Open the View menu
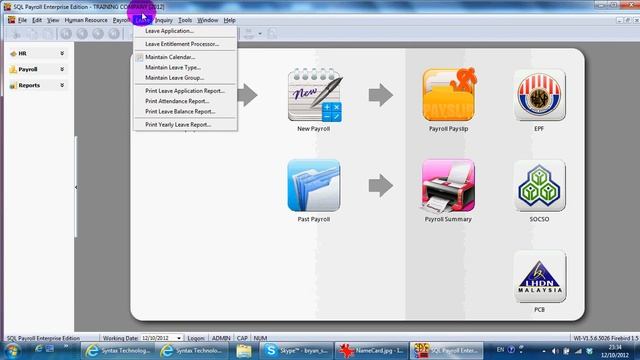640x360 pixels. pyautogui.click(x=53, y=20)
